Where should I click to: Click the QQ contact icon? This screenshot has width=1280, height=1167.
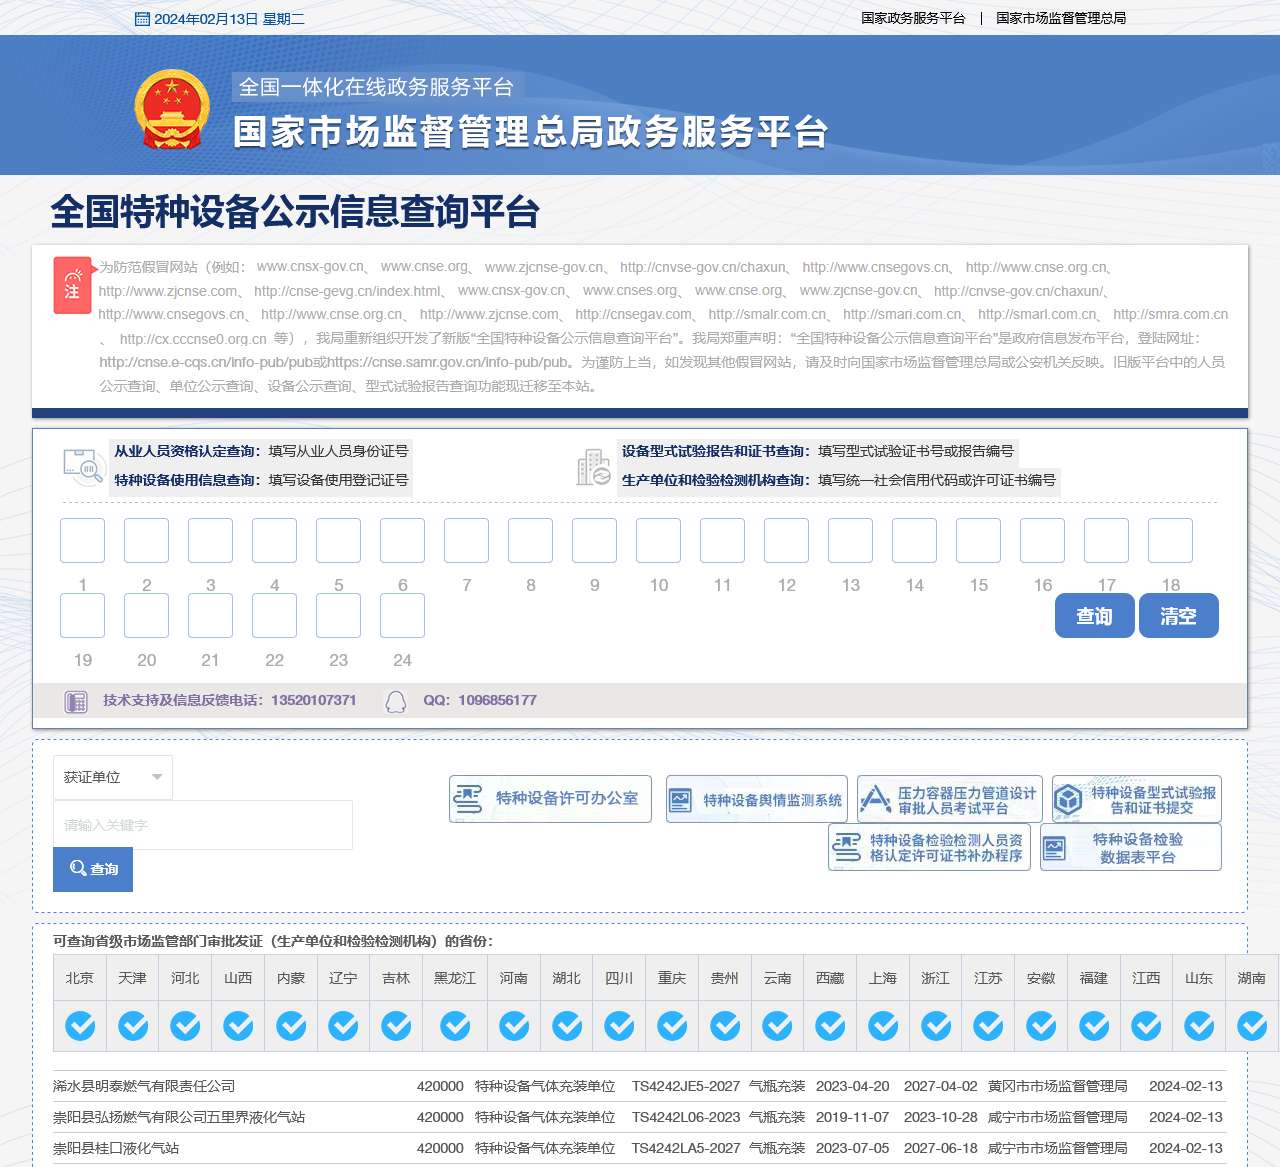coord(395,701)
